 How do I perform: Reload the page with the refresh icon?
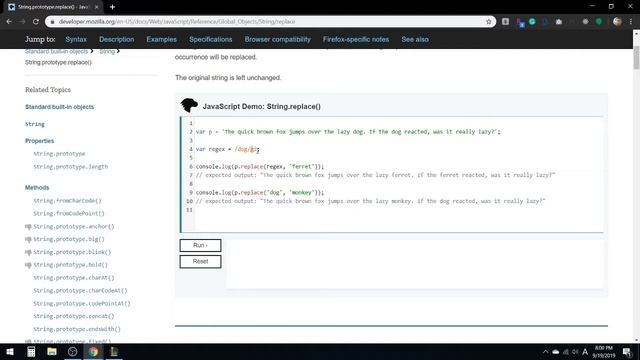(x=36, y=22)
